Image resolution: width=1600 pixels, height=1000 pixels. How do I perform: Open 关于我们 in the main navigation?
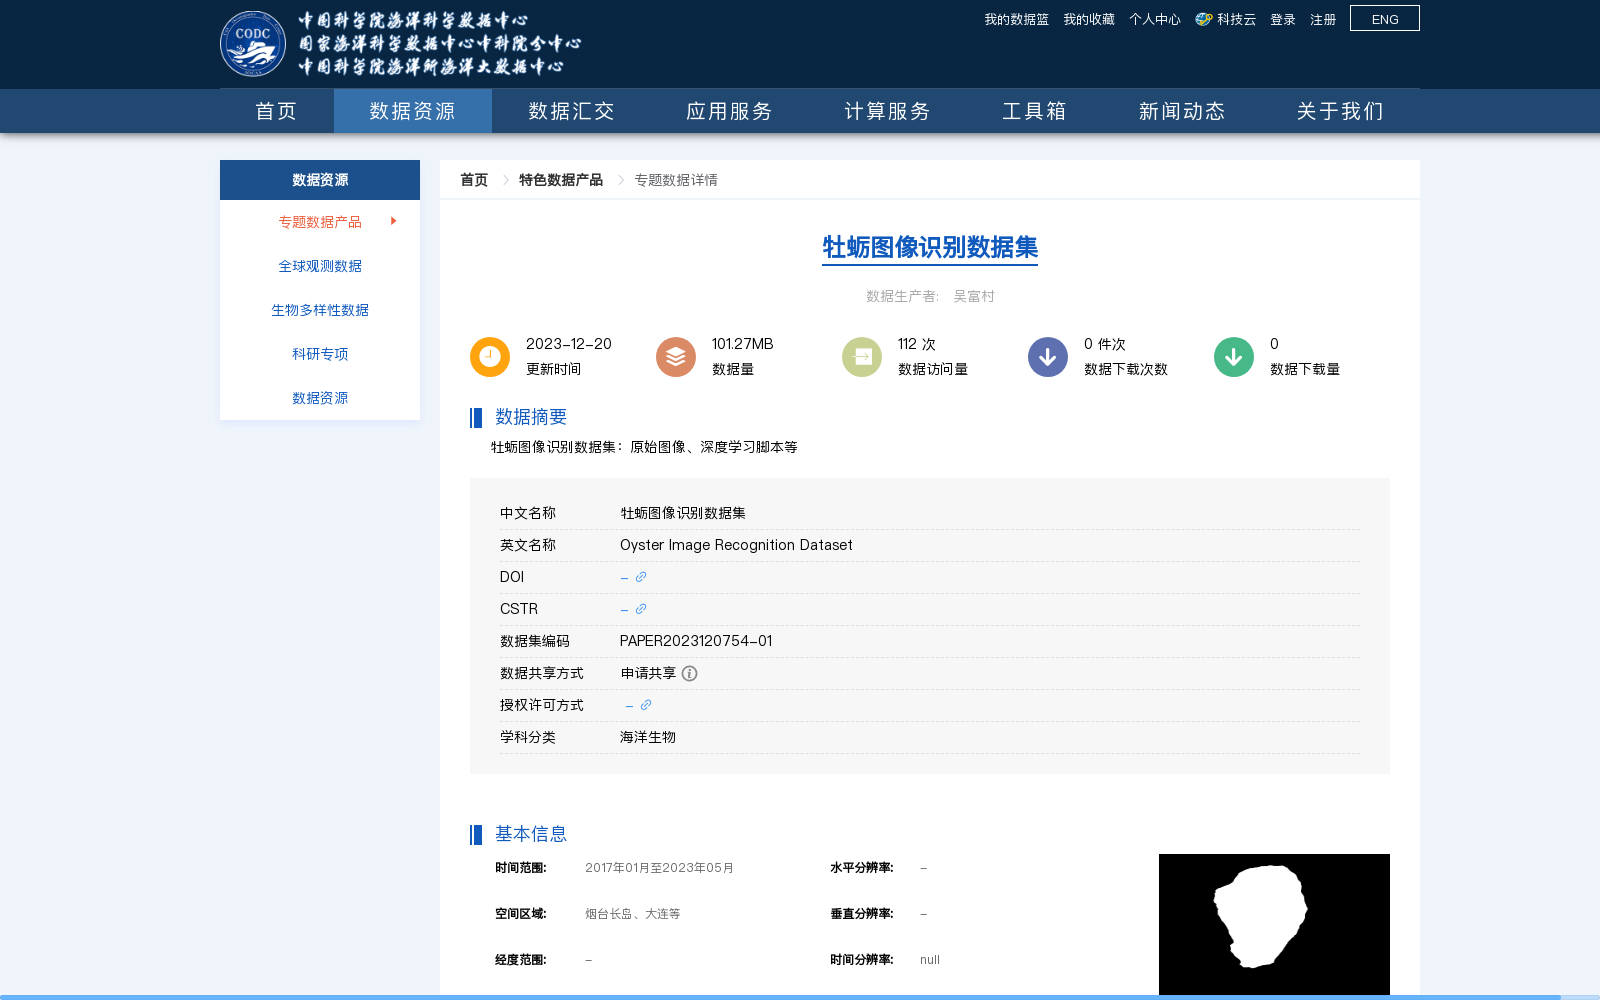[1340, 111]
